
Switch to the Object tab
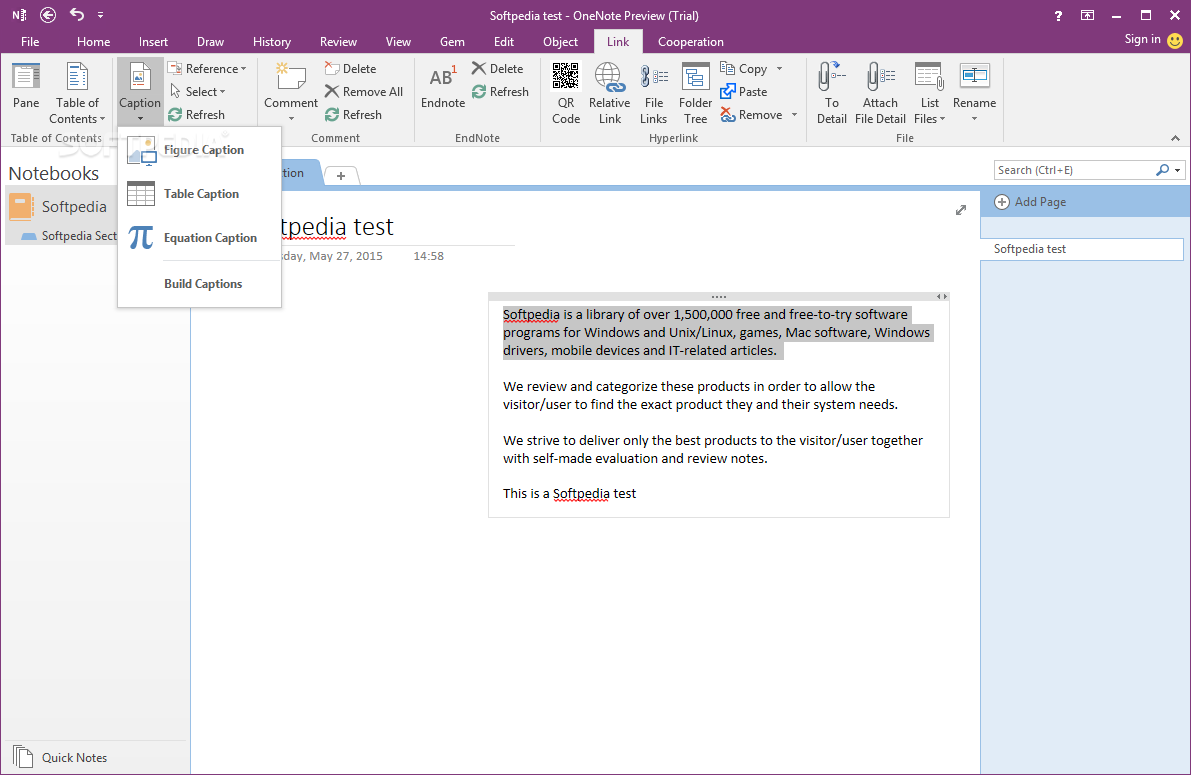561,42
